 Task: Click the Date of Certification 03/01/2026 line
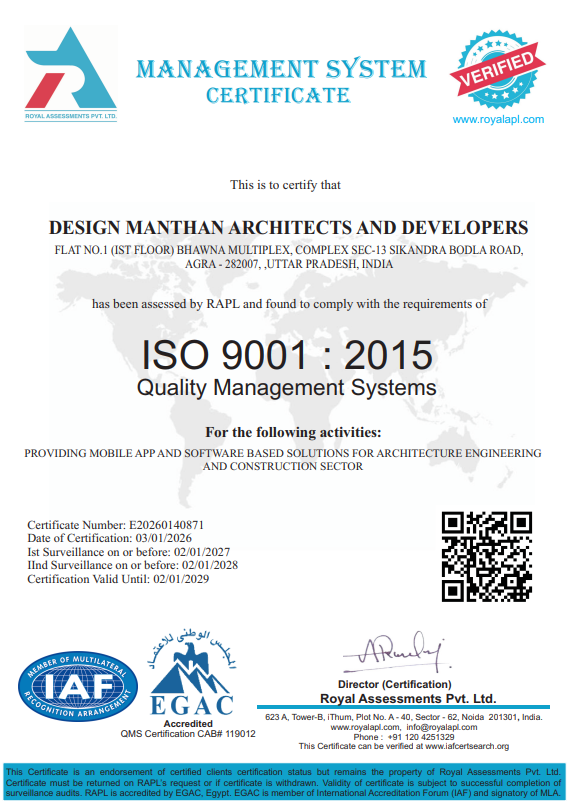(x=109, y=539)
